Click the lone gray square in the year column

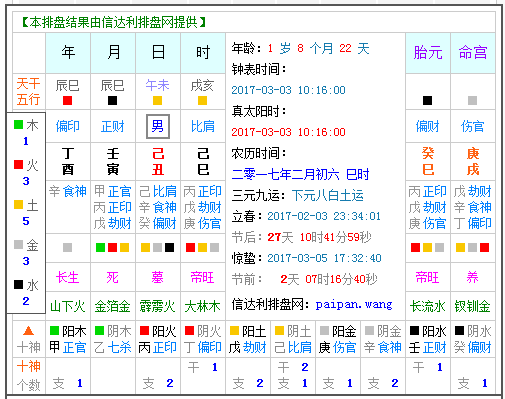67,247
